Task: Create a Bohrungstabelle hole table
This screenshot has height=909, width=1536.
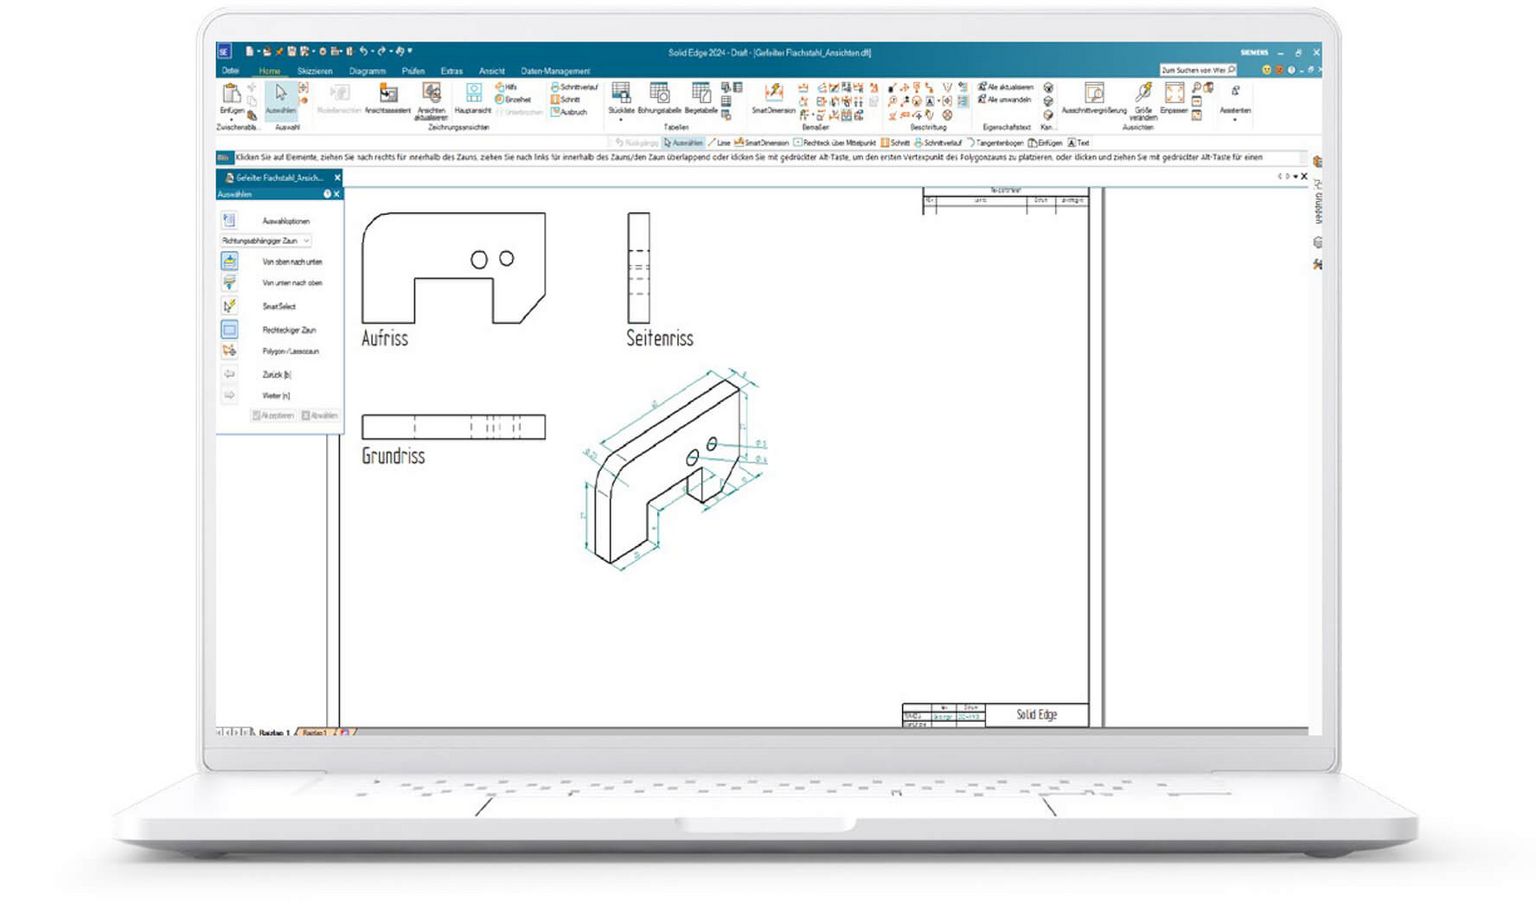Action: point(659,97)
